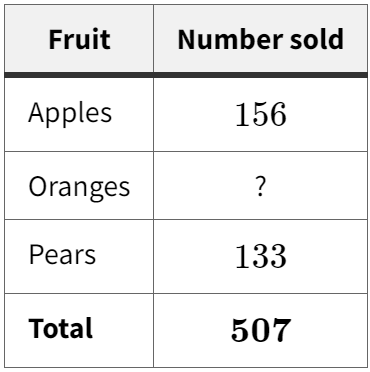Click the letter O in Oranges

pos(38,186)
